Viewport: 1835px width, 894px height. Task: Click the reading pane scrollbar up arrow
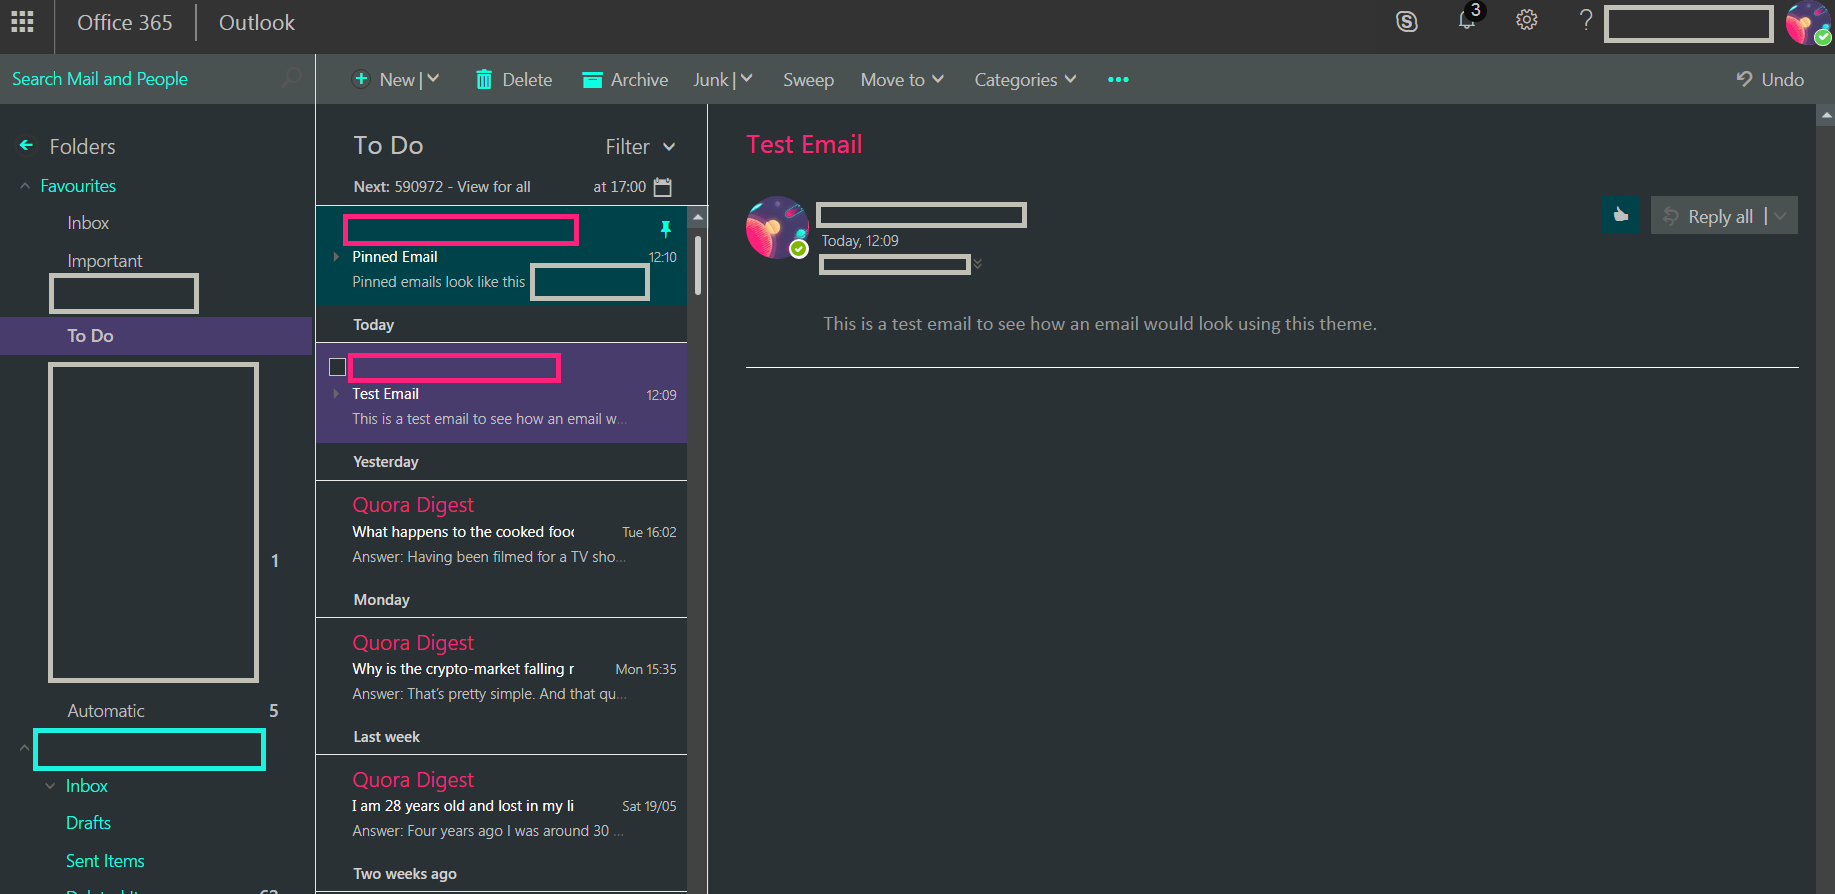(x=1826, y=114)
